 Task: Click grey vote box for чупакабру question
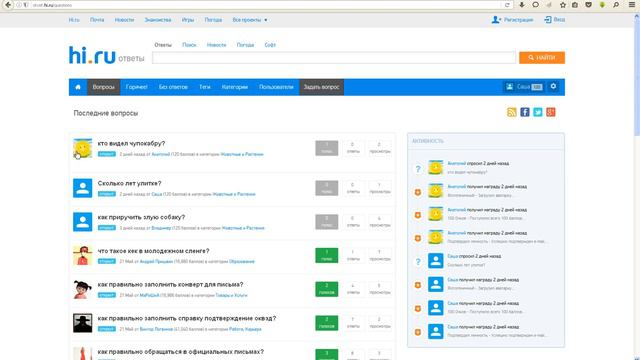pos(327,148)
